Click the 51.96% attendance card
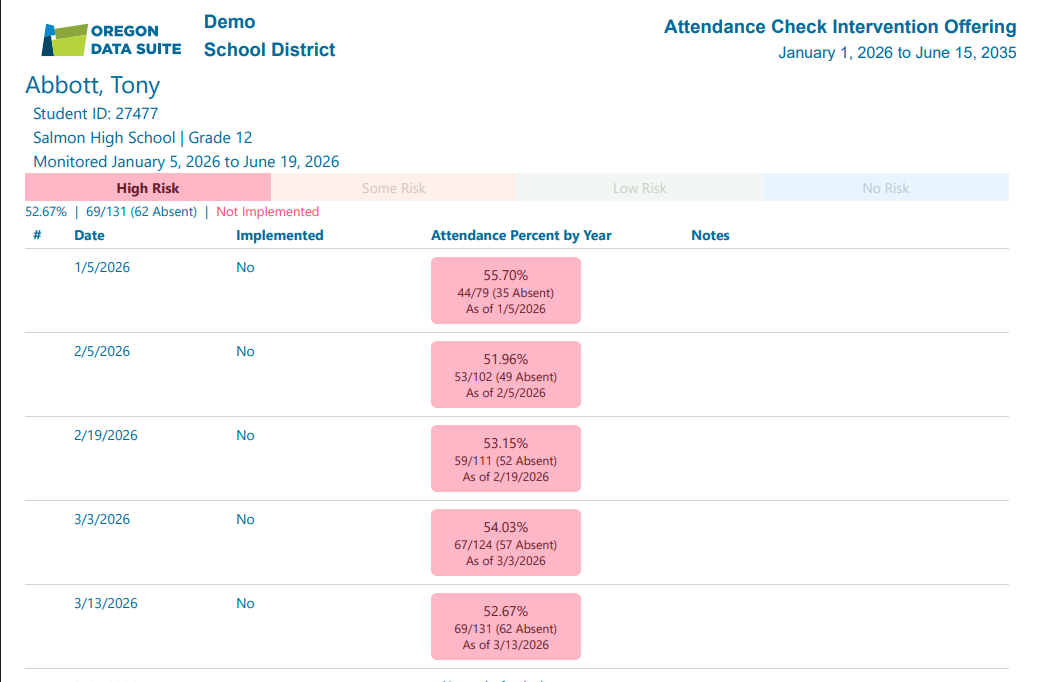 506,375
